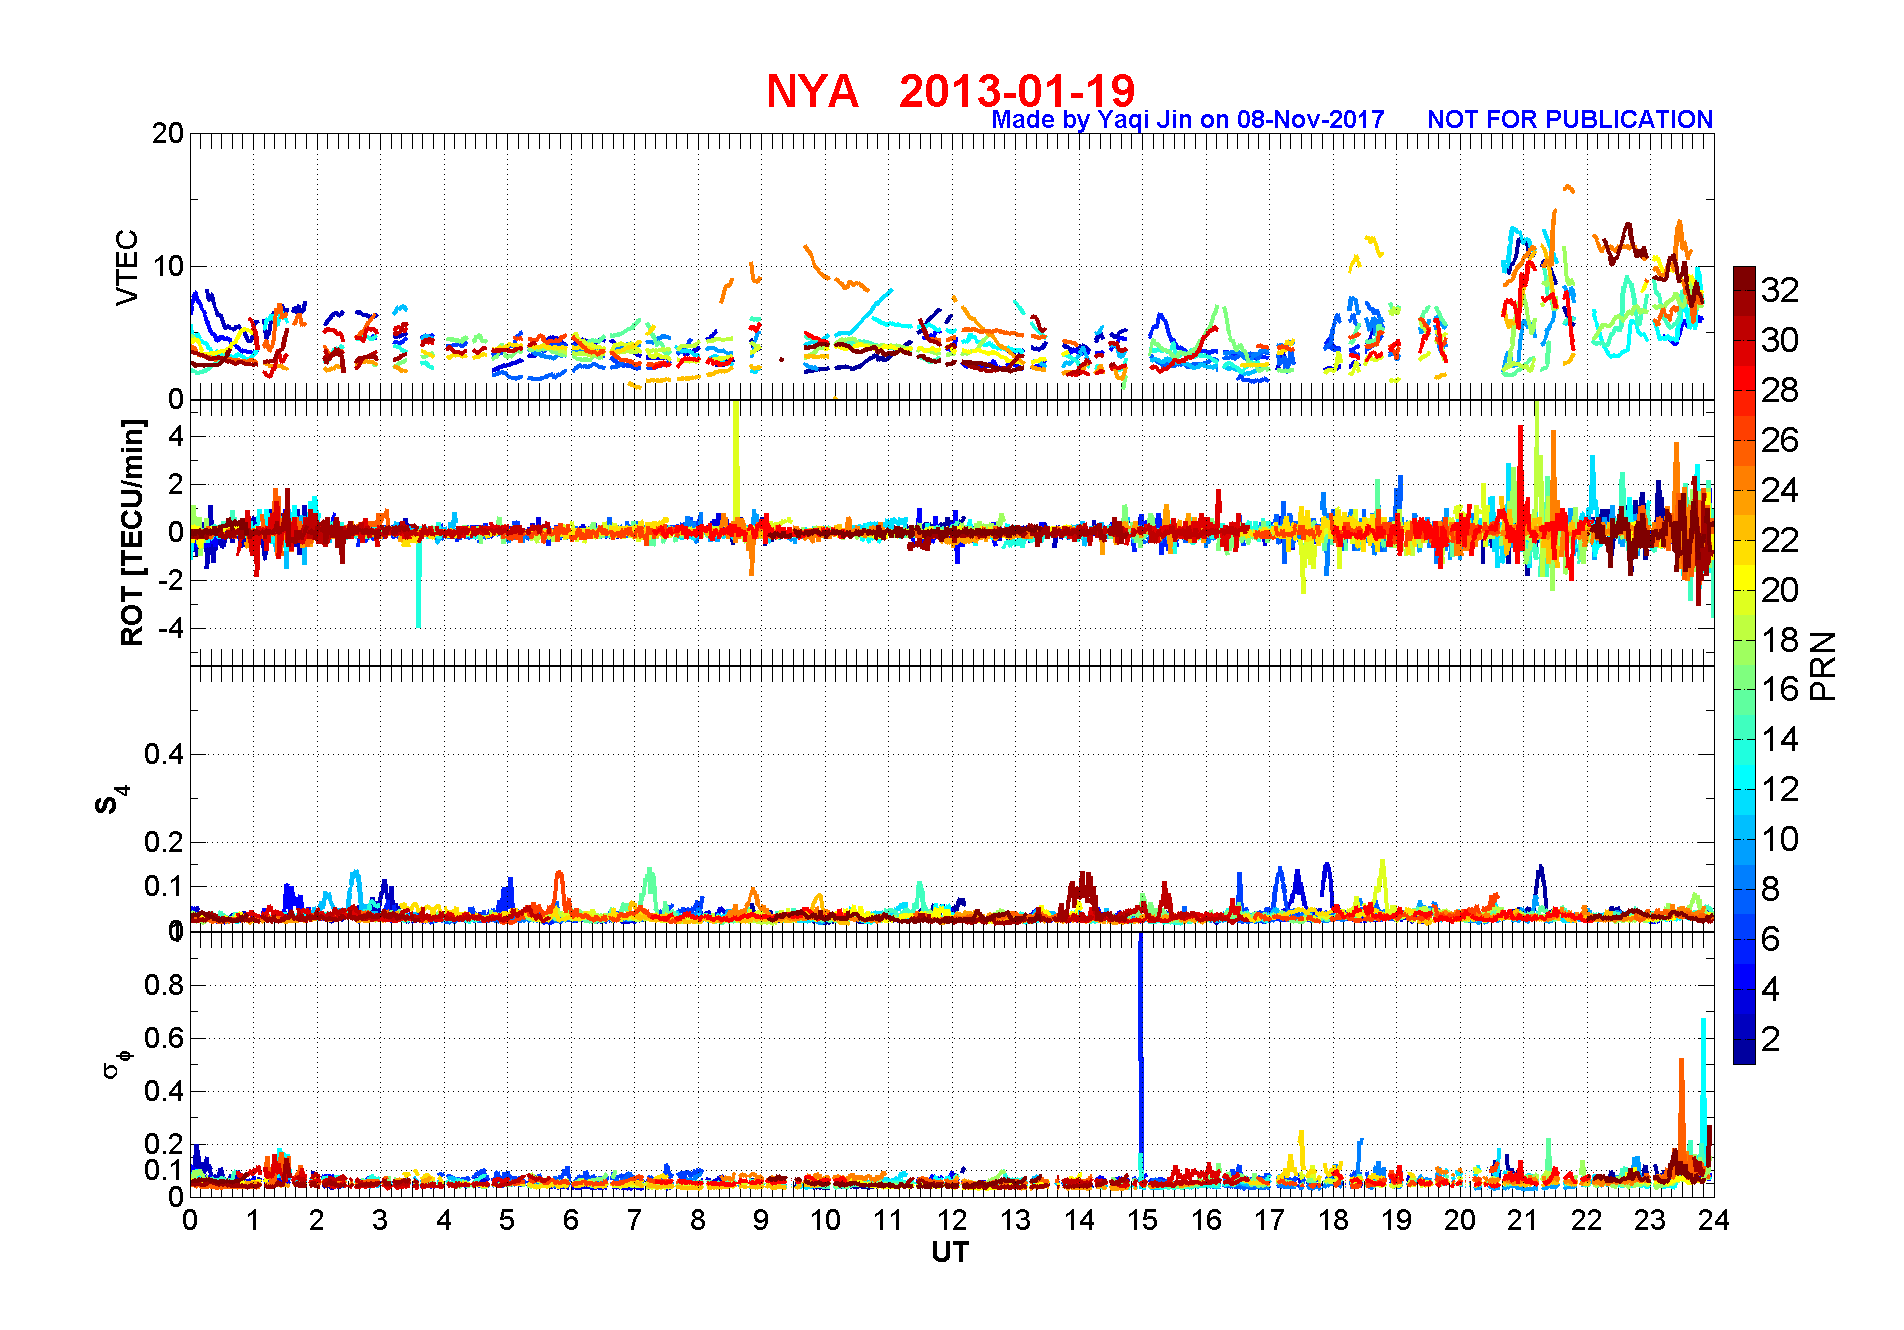
Task: Click the PRN colorbar near value 32
Action: (1744, 290)
